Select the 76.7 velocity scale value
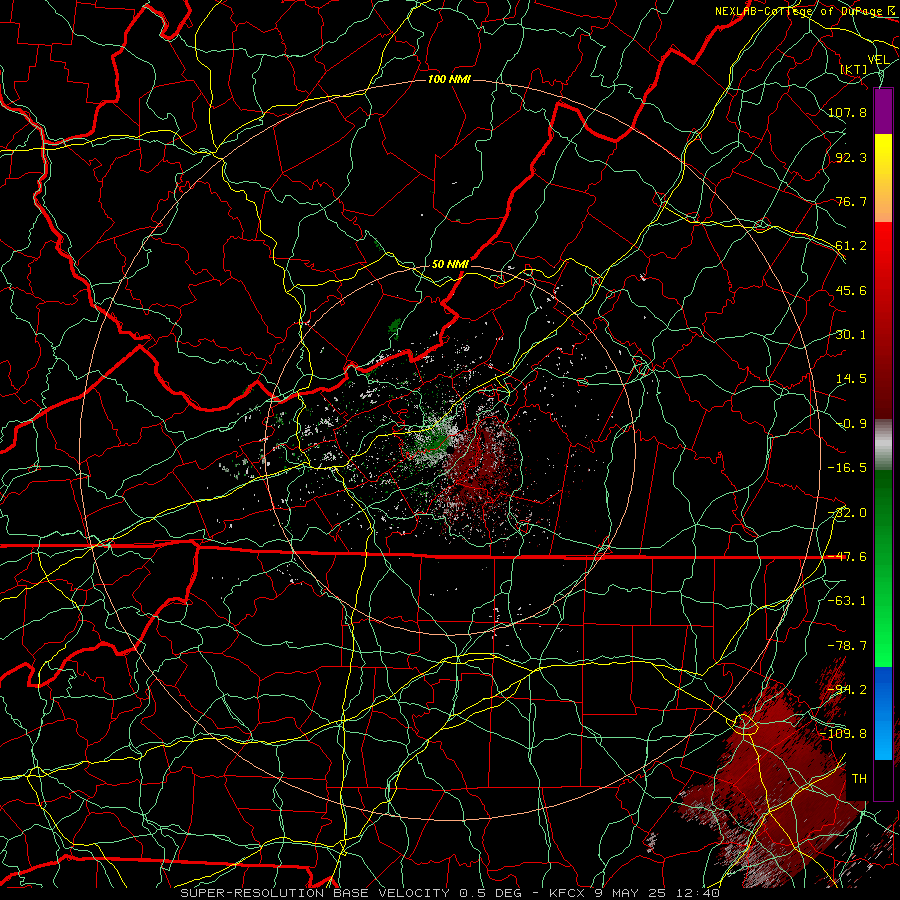 point(851,201)
